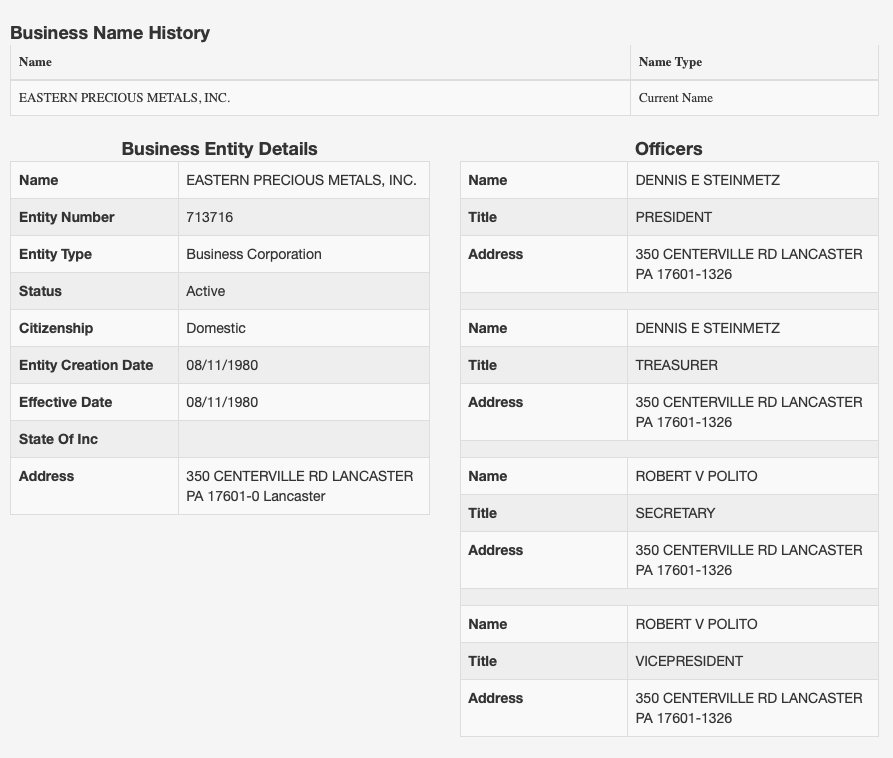Viewport: 893px width, 758px height.
Task: Click the PRESIDENT title value
Action: [x=674, y=217]
